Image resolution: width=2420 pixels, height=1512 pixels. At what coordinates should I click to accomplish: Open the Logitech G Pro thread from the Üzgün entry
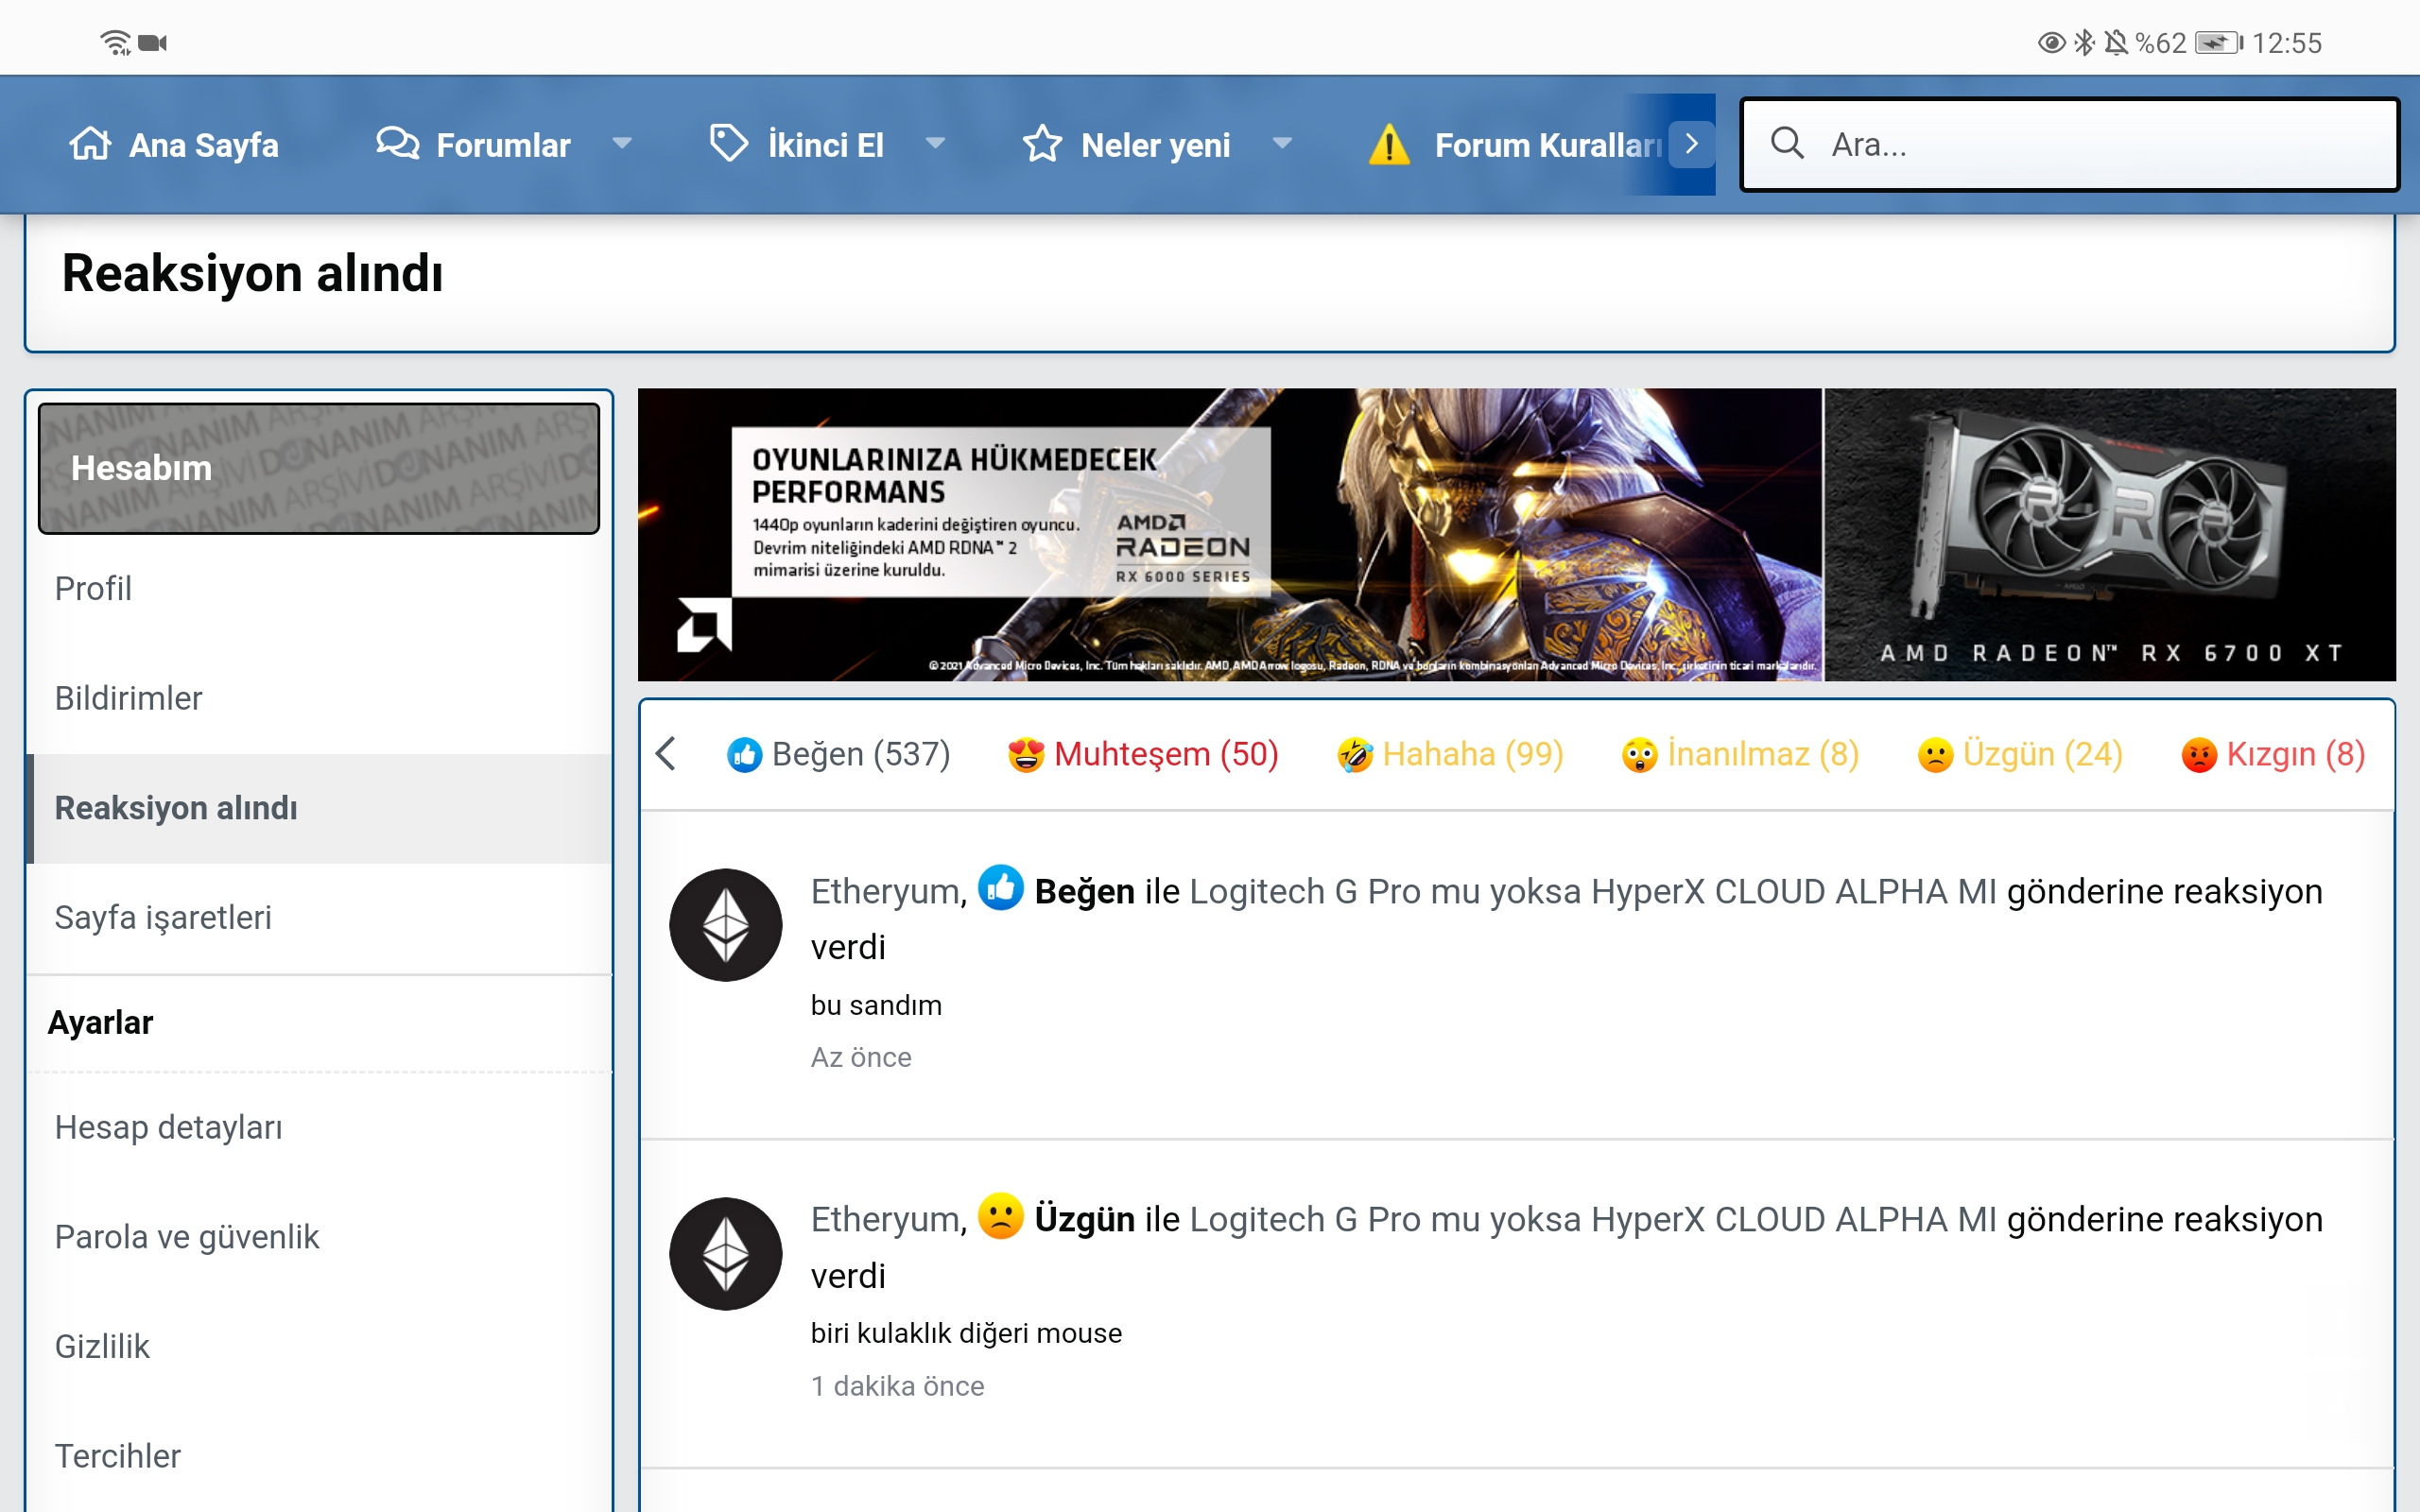tap(1592, 1219)
